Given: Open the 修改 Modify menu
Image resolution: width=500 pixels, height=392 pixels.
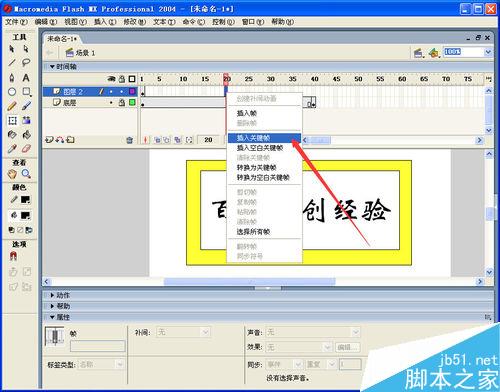Looking at the screenshot, I should pyautogui.click(x=134, y=22).
